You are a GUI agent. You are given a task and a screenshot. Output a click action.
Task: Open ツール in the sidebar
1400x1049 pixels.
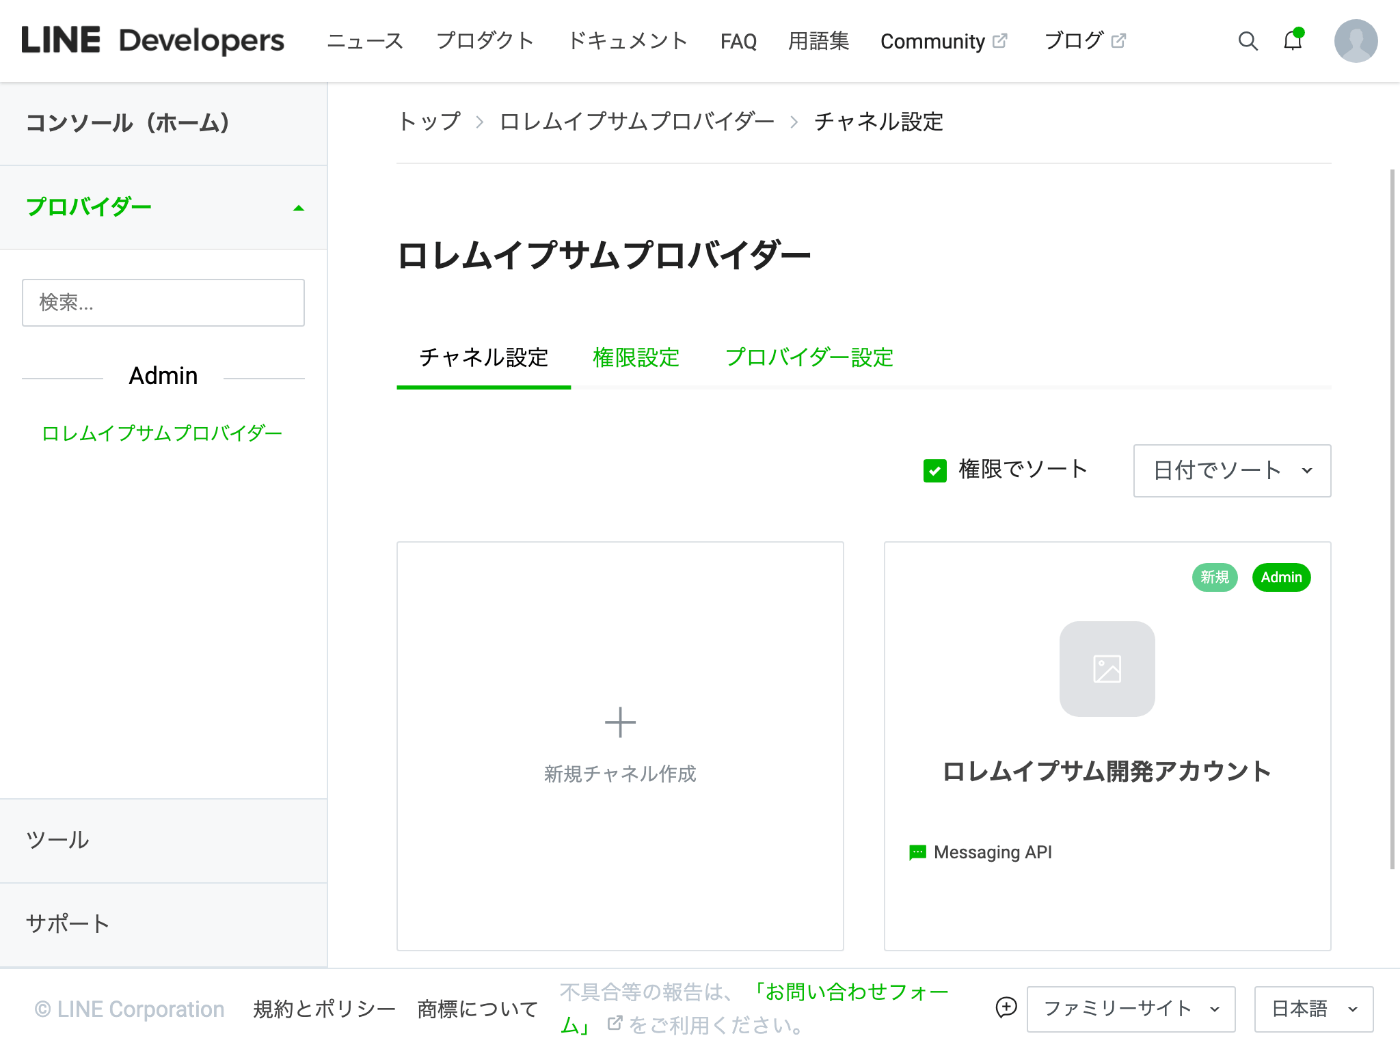[x=163, y=840]
